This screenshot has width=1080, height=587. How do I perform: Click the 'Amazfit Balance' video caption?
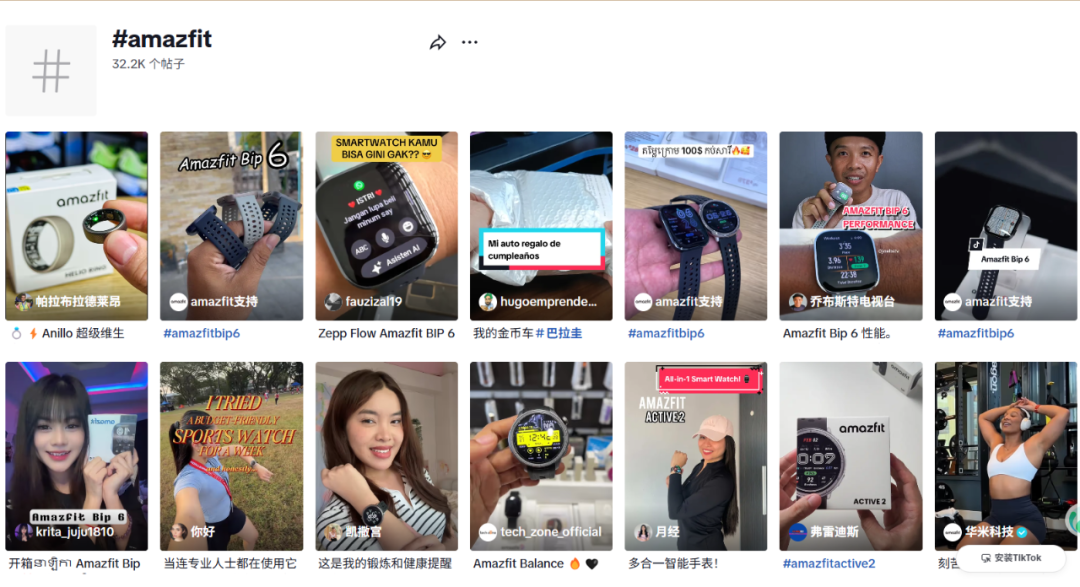point(518,564)
